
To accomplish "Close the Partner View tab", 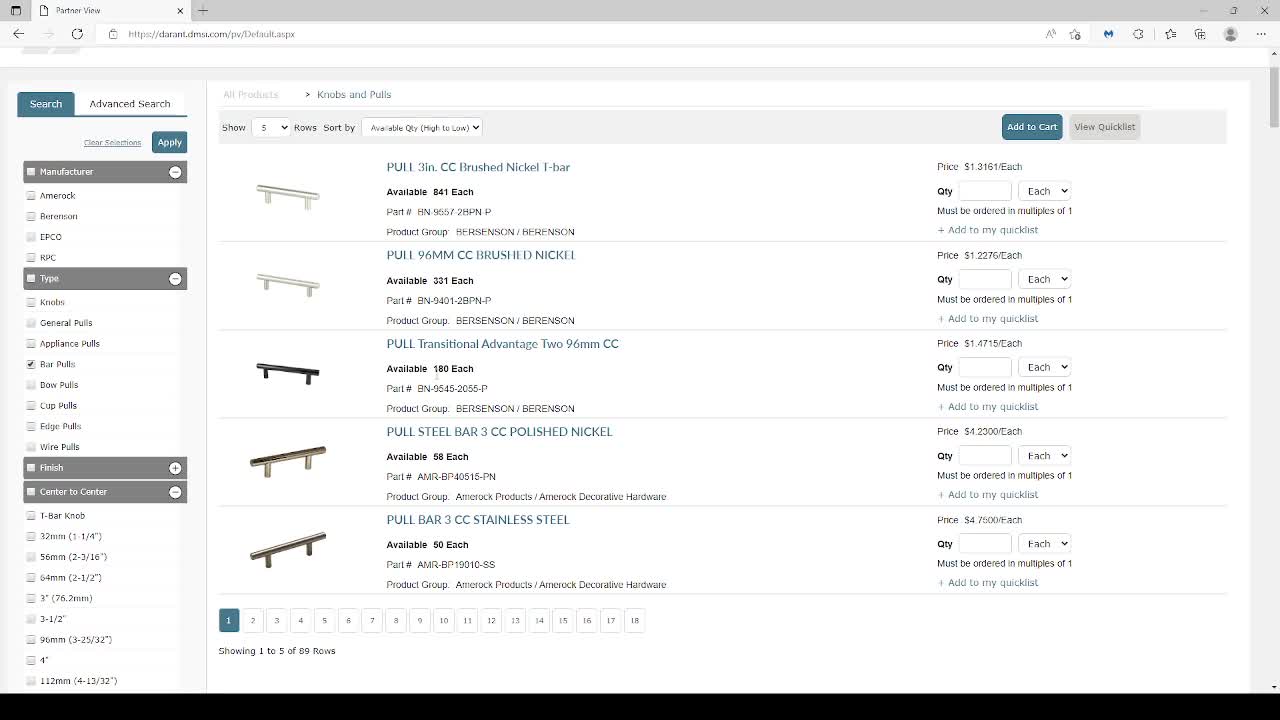I will (x=181, y=10).
